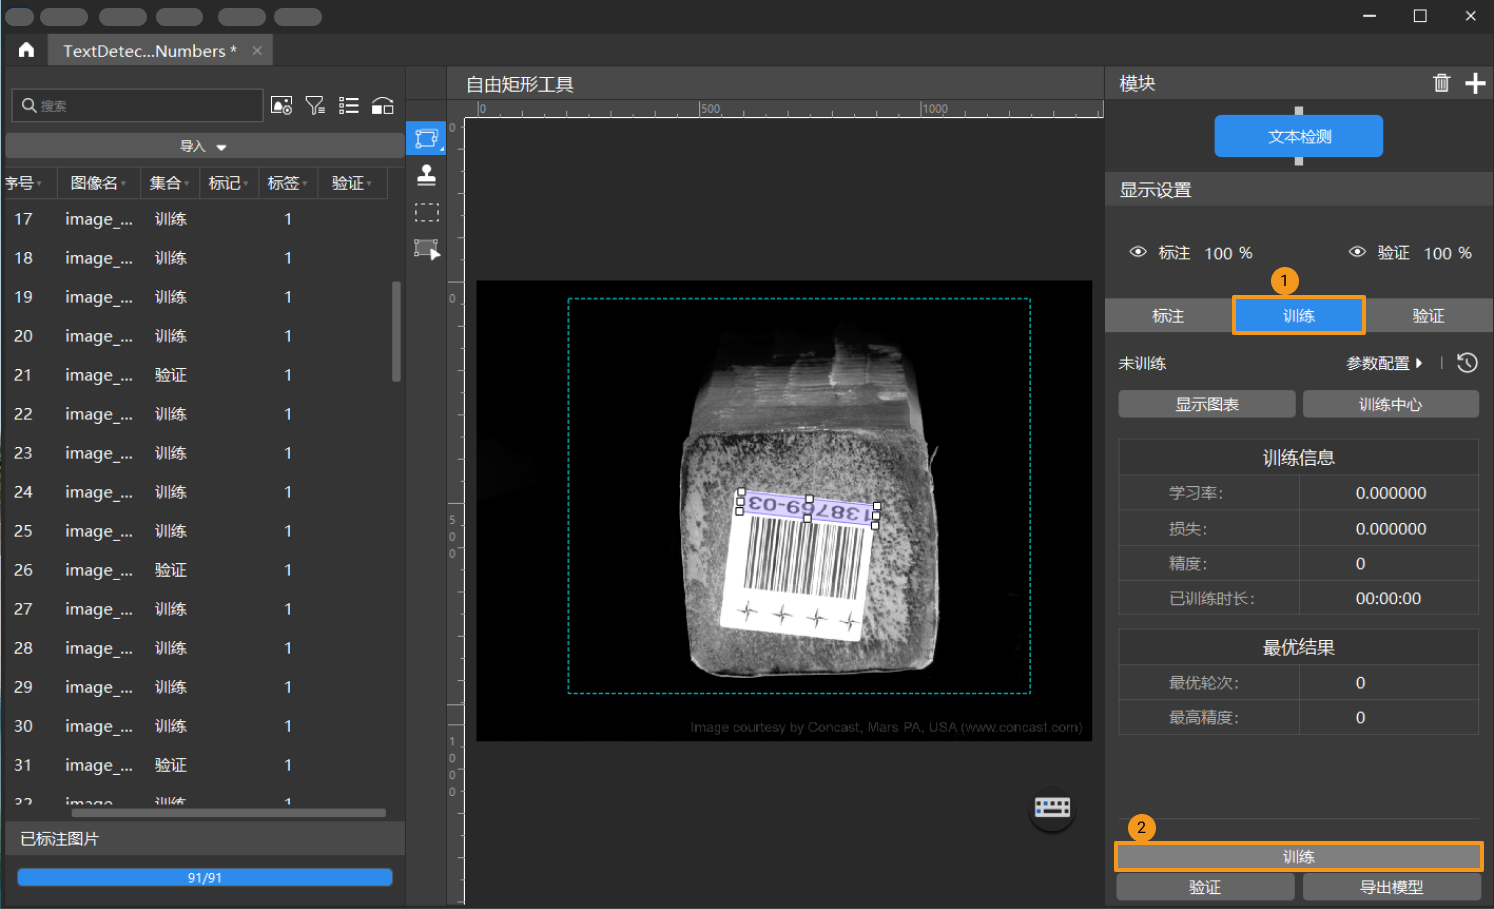Open the 序号 column filter arrow
The height and width of the screenshot is (909, 1494).
click(39, 184)
